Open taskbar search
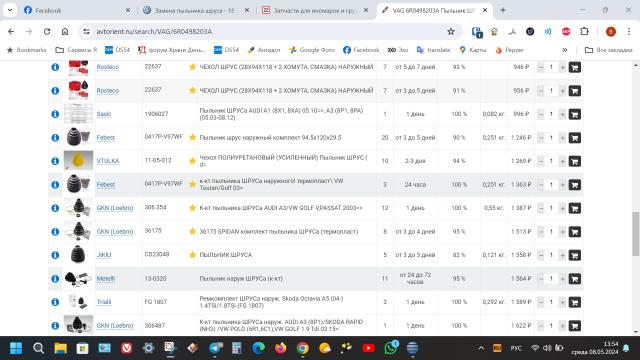The width and height of the screenshot is (640, 360). coord(38,348)
